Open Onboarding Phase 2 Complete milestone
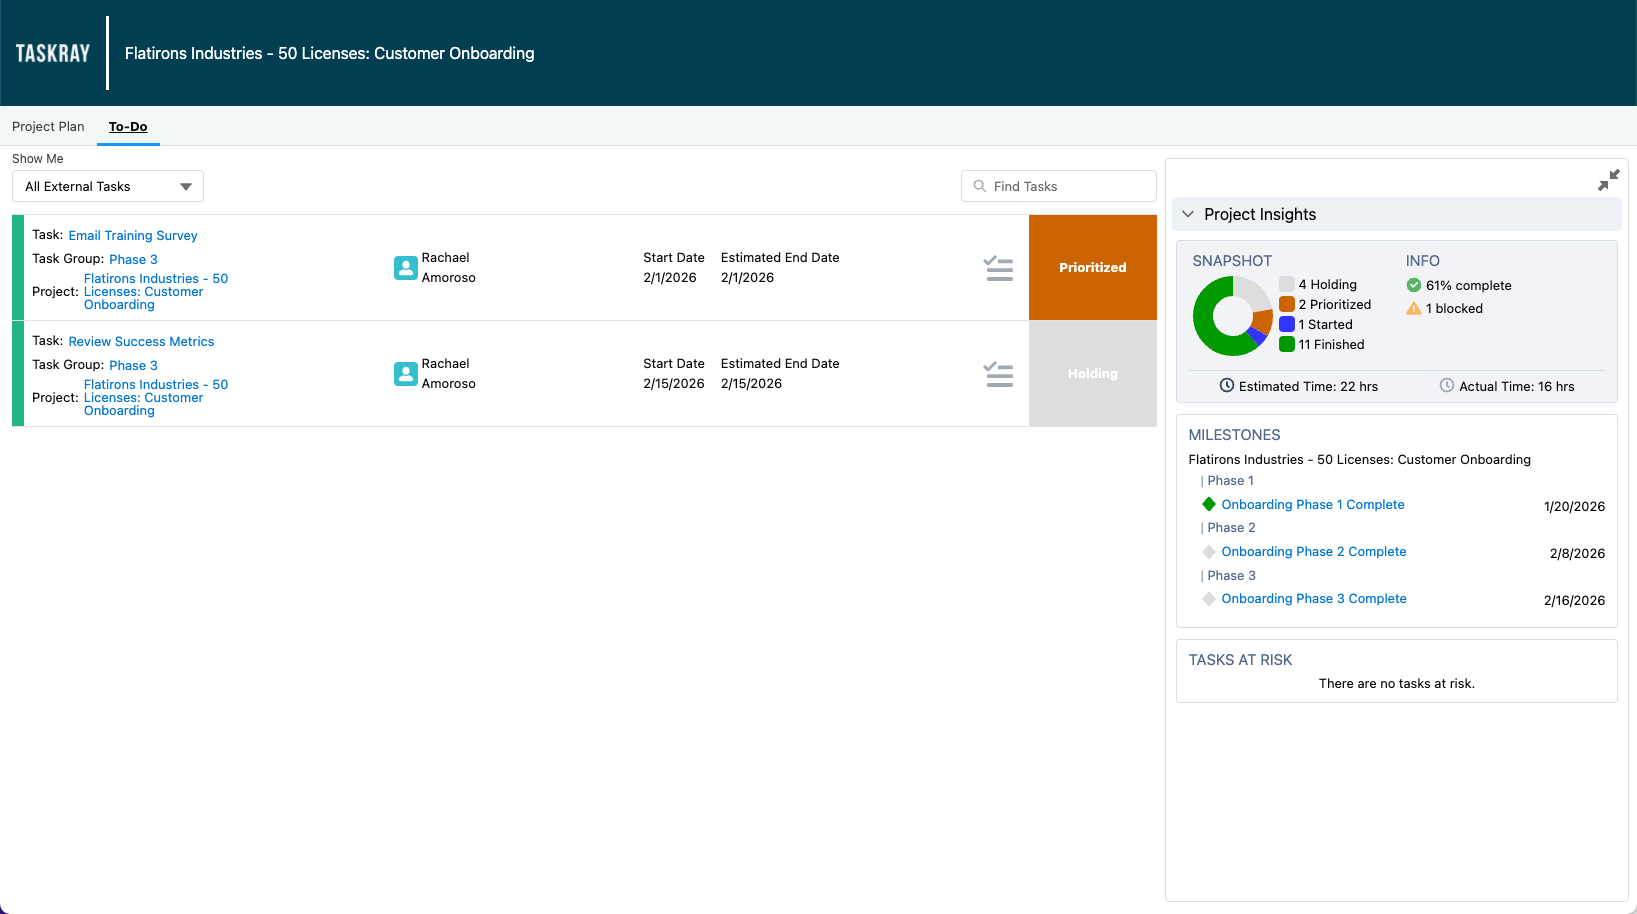Image resolution: width=1637 pixels, height=914 pixels. (1314, 552)
